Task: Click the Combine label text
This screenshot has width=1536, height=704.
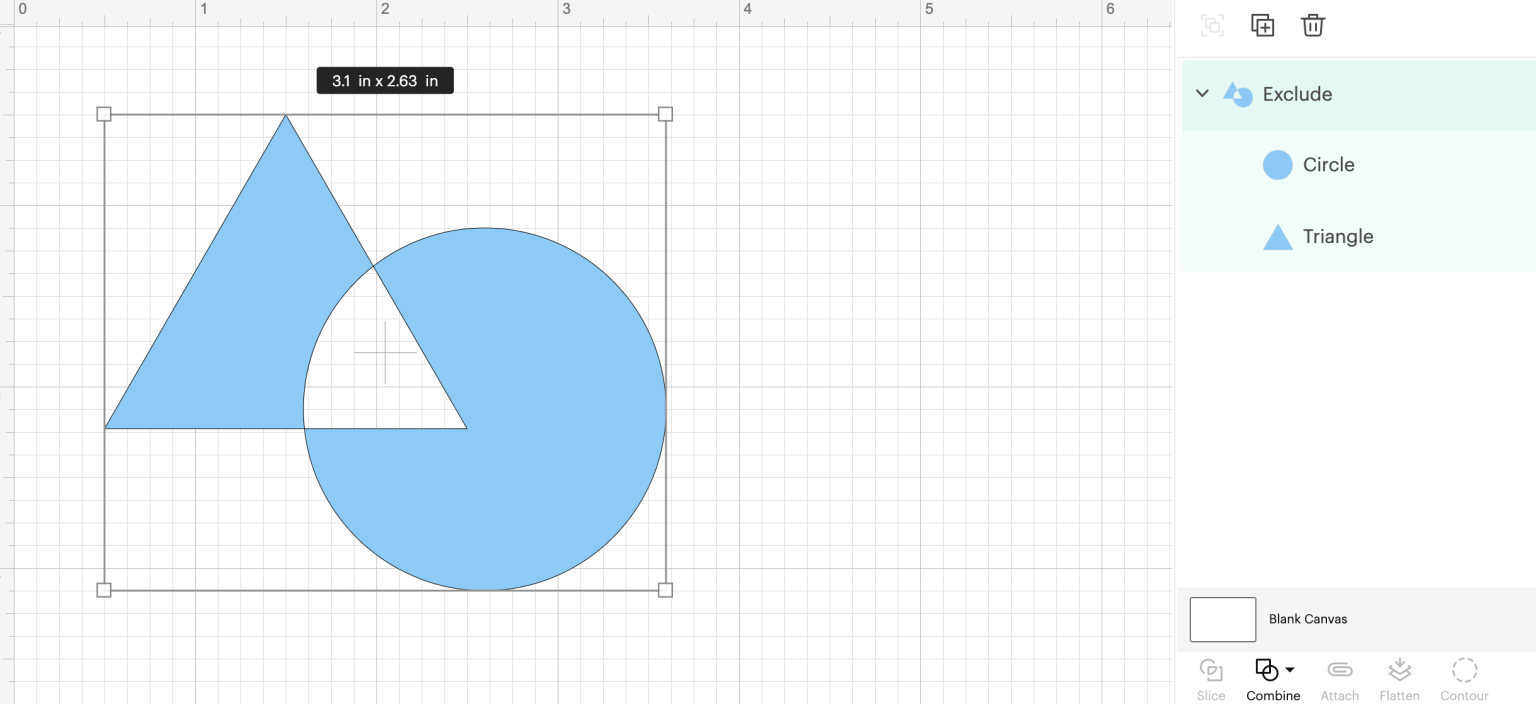Action: tap(1273, 694)
